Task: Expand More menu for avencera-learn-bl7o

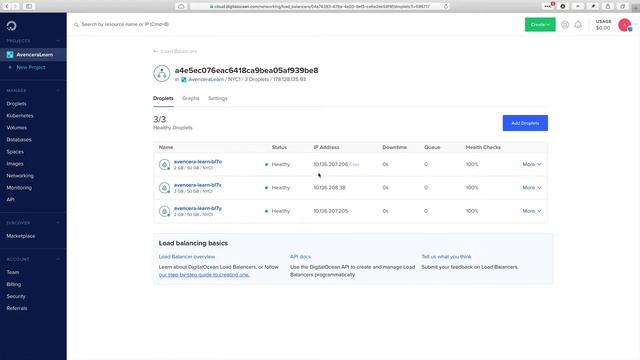Action: click(x=532, y=164)
